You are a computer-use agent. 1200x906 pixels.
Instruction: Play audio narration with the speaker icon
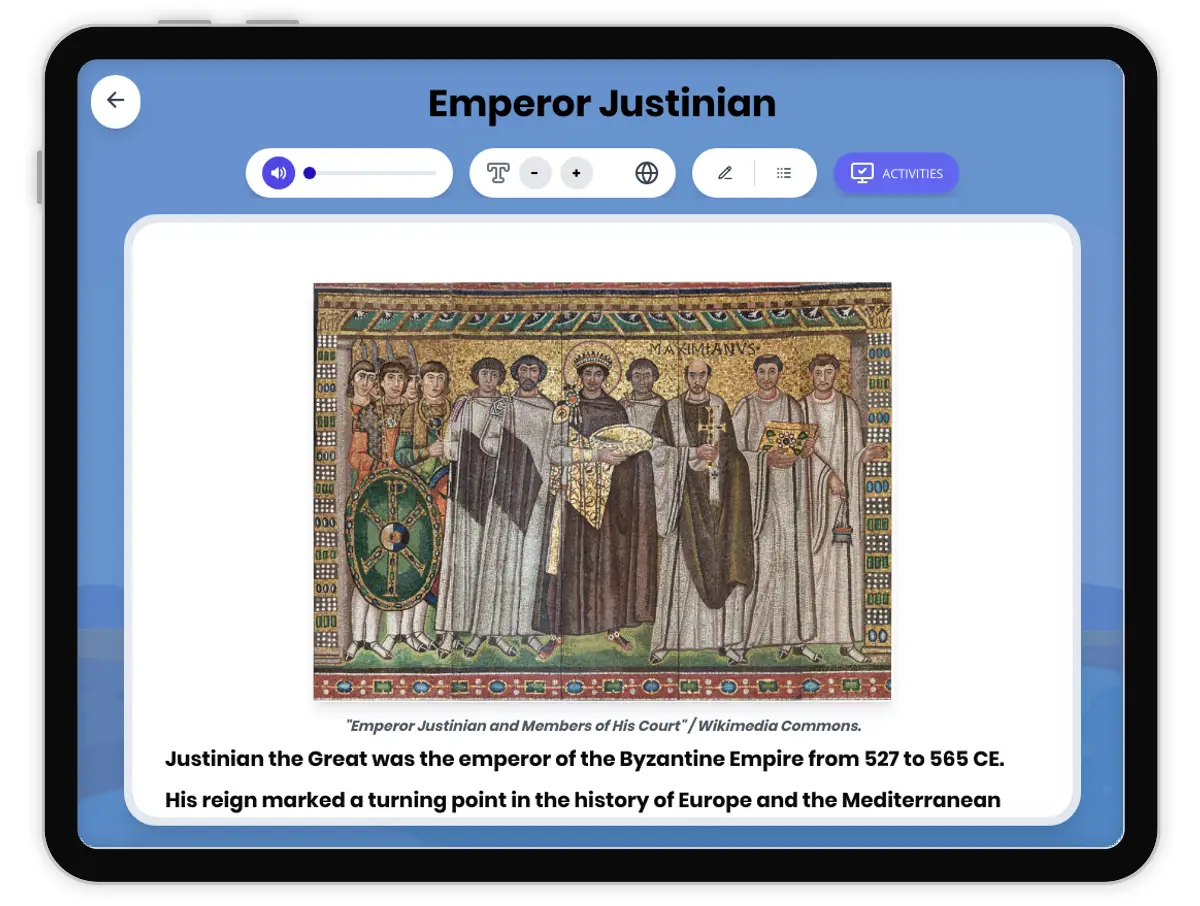coord(279,173)
